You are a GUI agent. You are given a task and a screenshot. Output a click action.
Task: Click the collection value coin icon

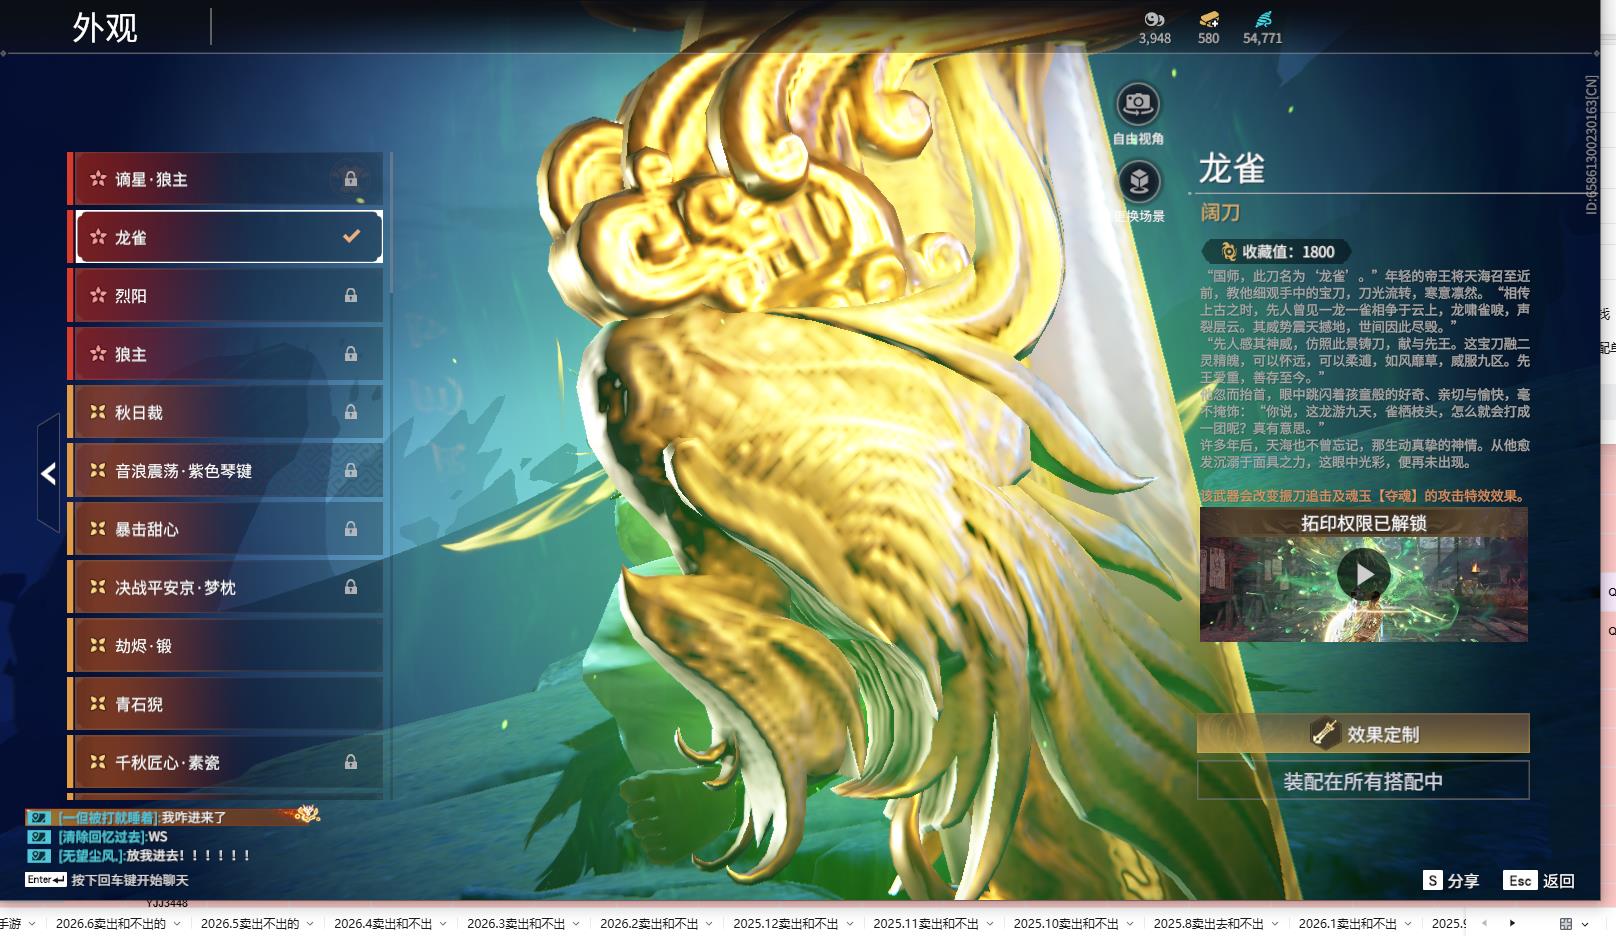tap(1229, 252)
